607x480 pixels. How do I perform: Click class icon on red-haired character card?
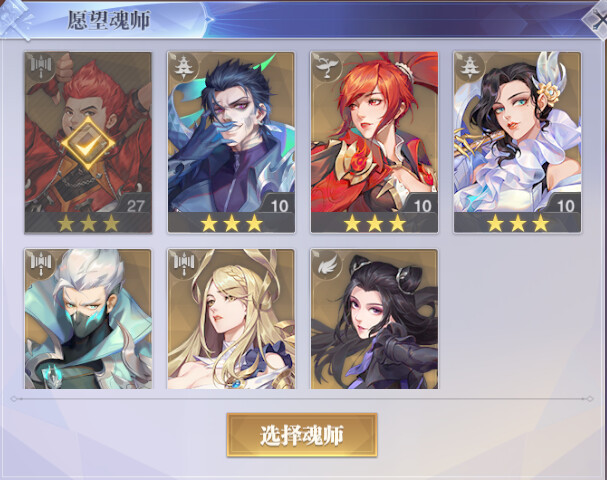(41, 67)
